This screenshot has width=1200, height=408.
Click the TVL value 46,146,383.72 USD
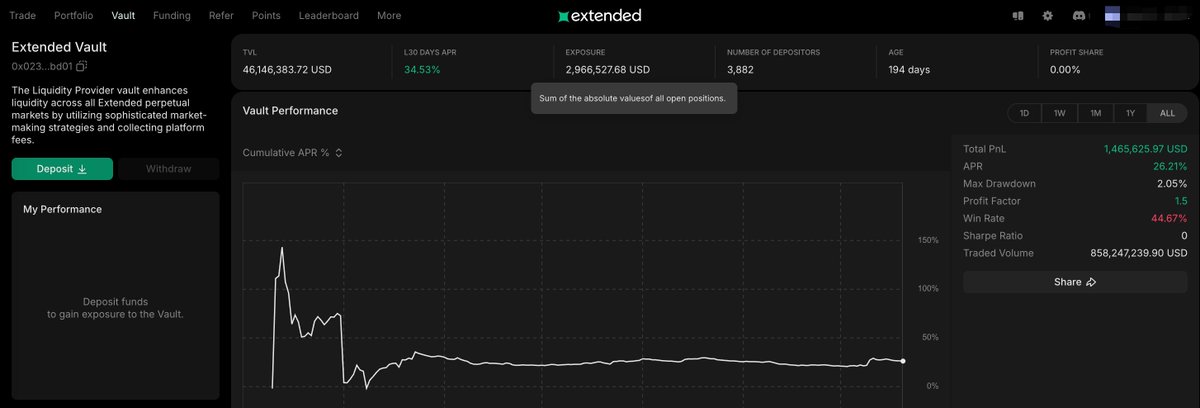coord(287,70)
